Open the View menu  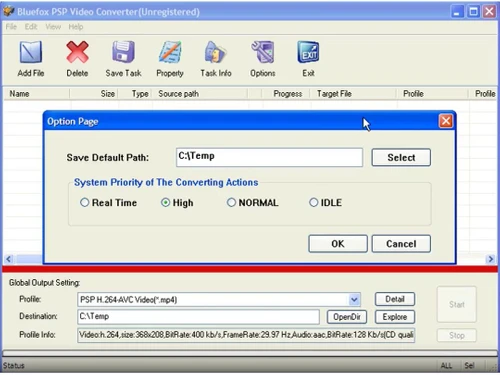[x=53, y=27]
